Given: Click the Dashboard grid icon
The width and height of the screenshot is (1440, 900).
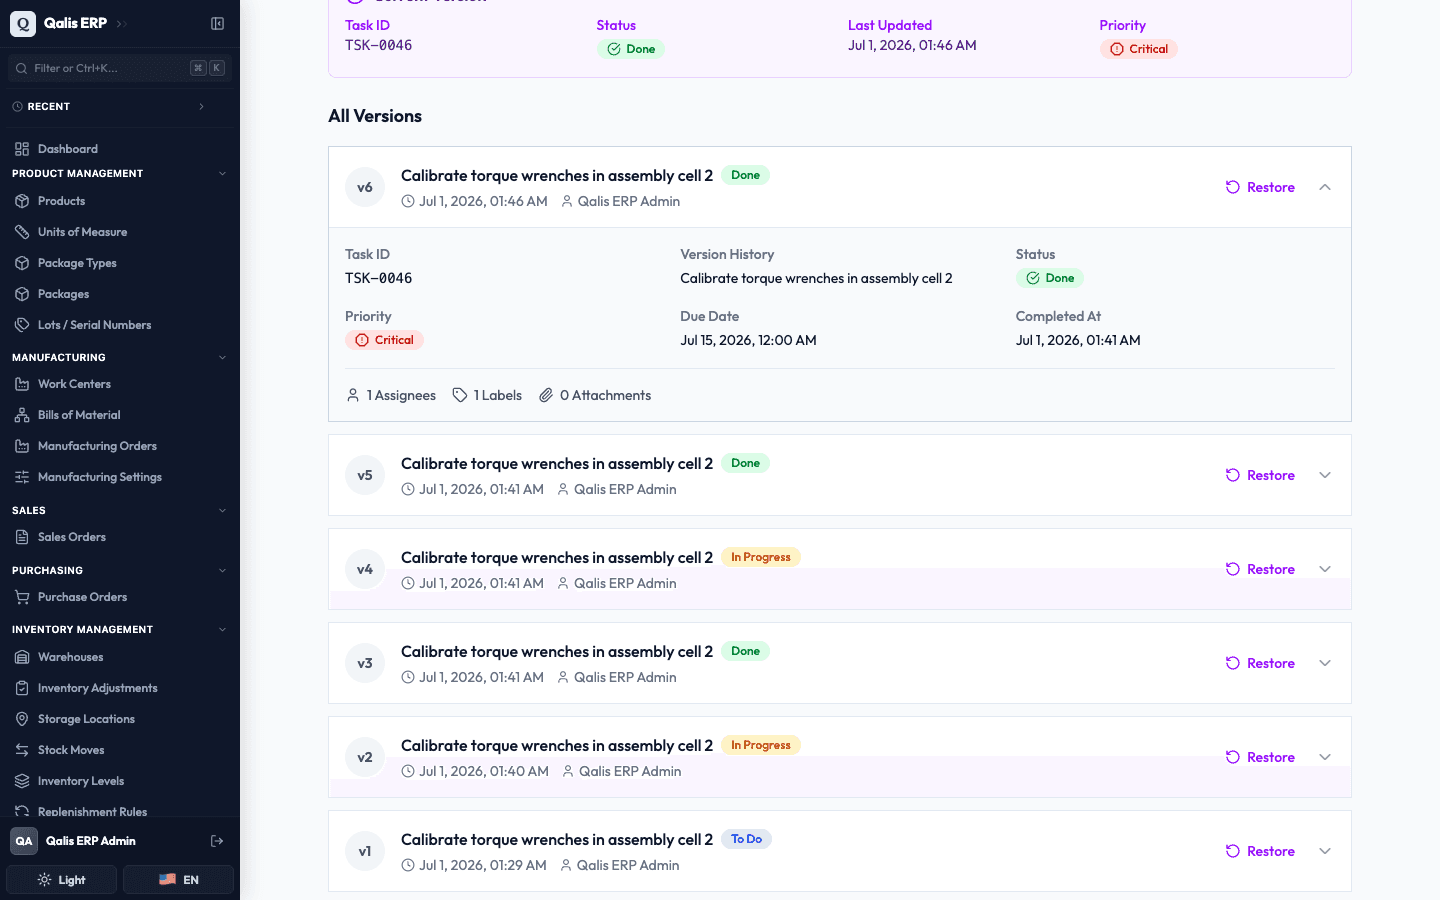Looking at the screenshot, I should [22, 149].
